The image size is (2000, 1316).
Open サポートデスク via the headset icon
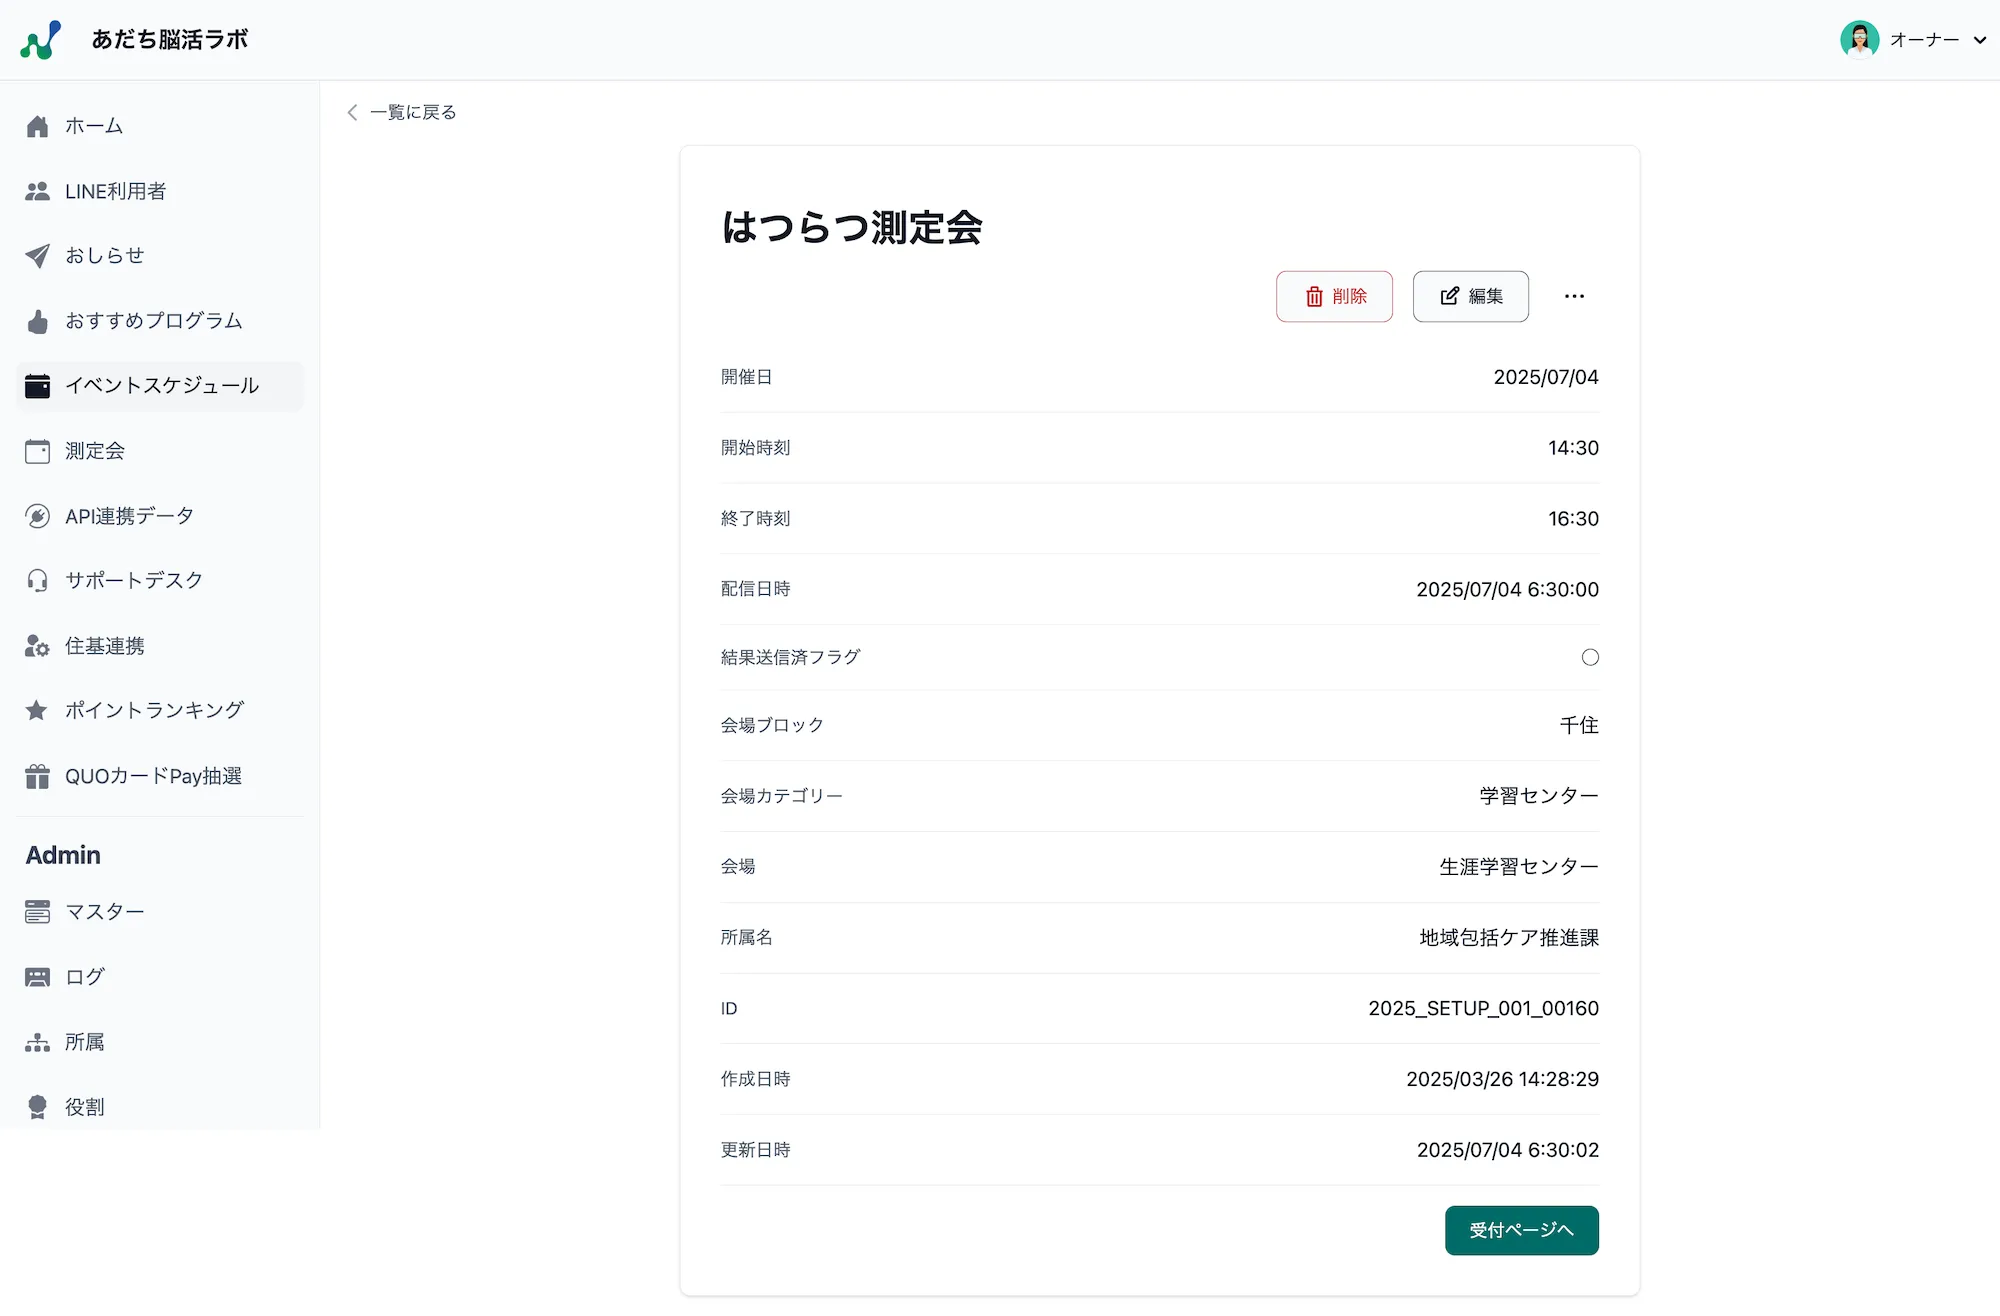pos(37,580)
